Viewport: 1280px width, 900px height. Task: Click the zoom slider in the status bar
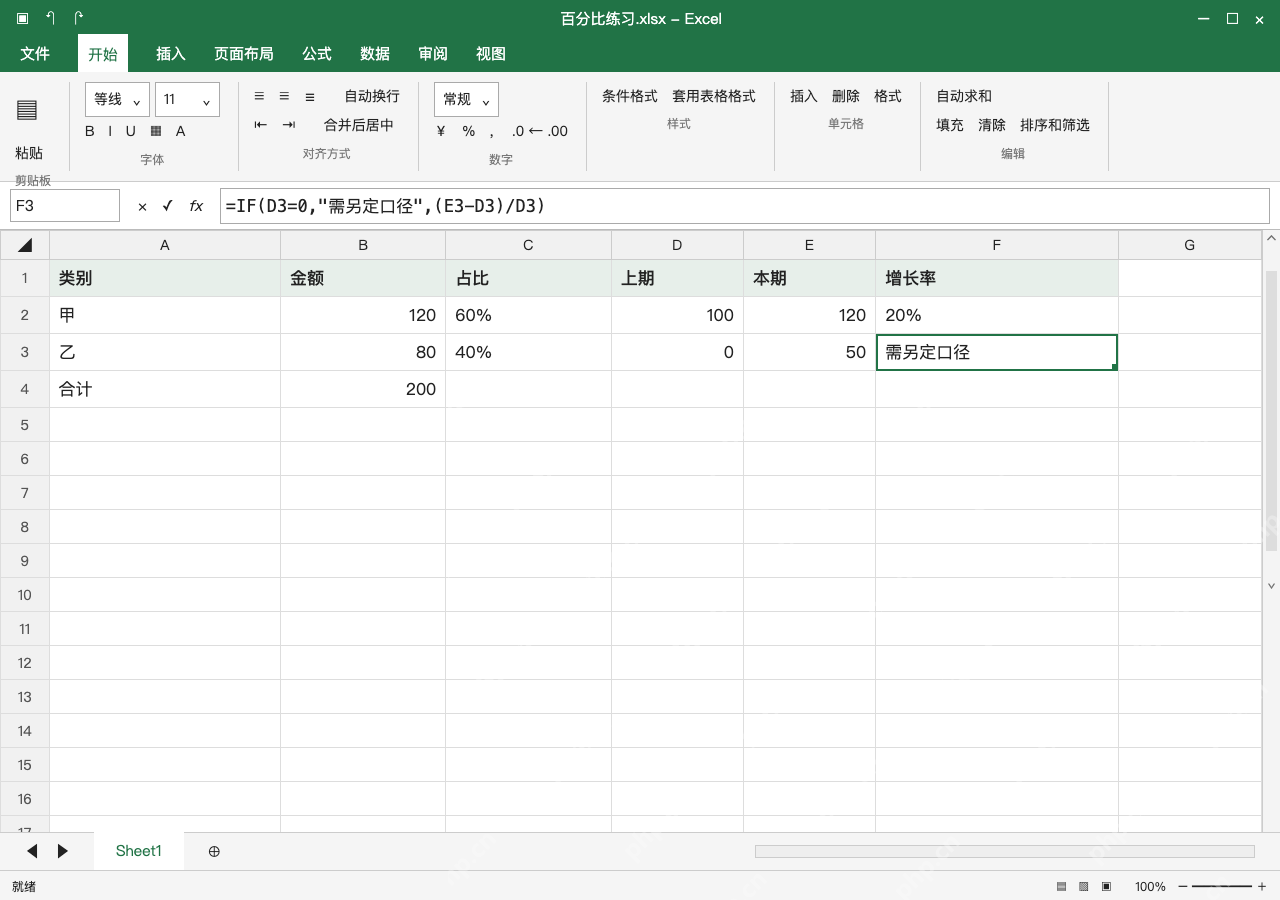point(1221,886)
